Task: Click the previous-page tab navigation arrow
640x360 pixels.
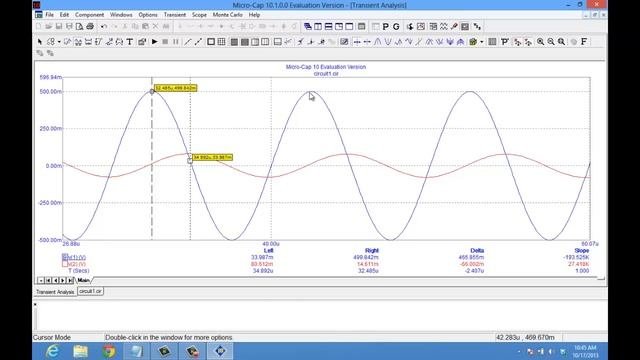Action: click(x=56, y=280)
